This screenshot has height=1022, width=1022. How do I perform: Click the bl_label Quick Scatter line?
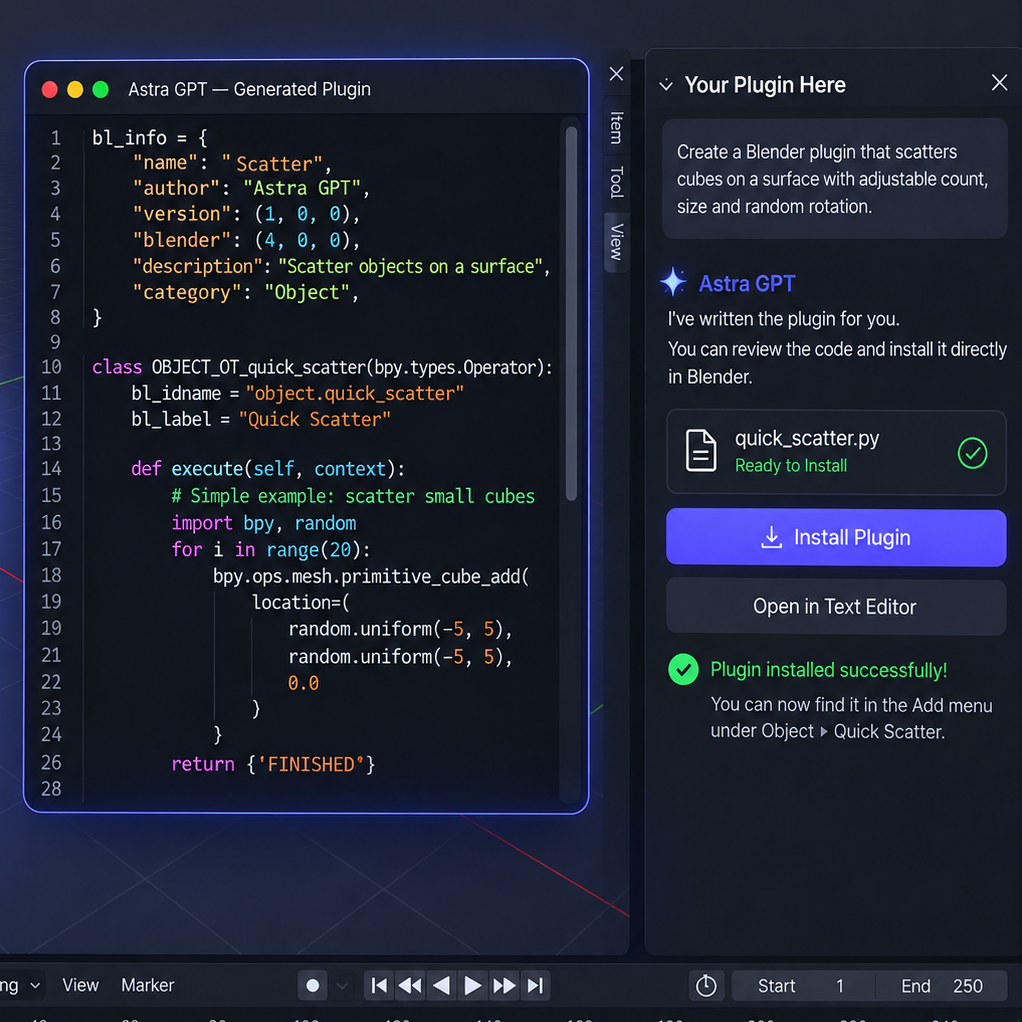tap(261, 419)
